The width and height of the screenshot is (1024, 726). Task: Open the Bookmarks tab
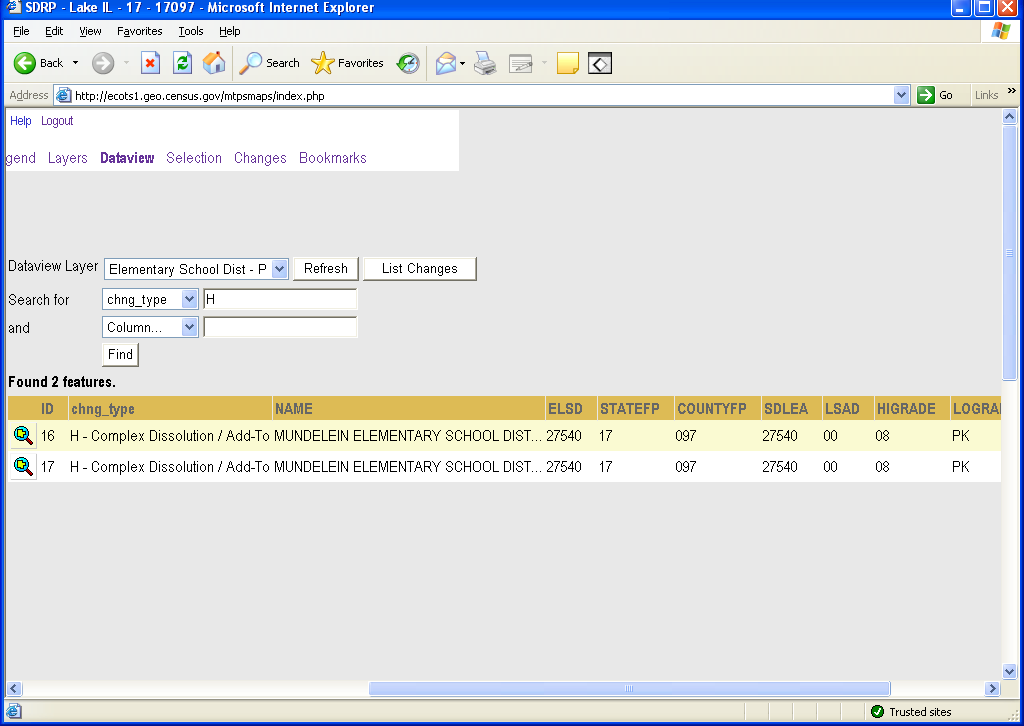click(x=332, y=158)
